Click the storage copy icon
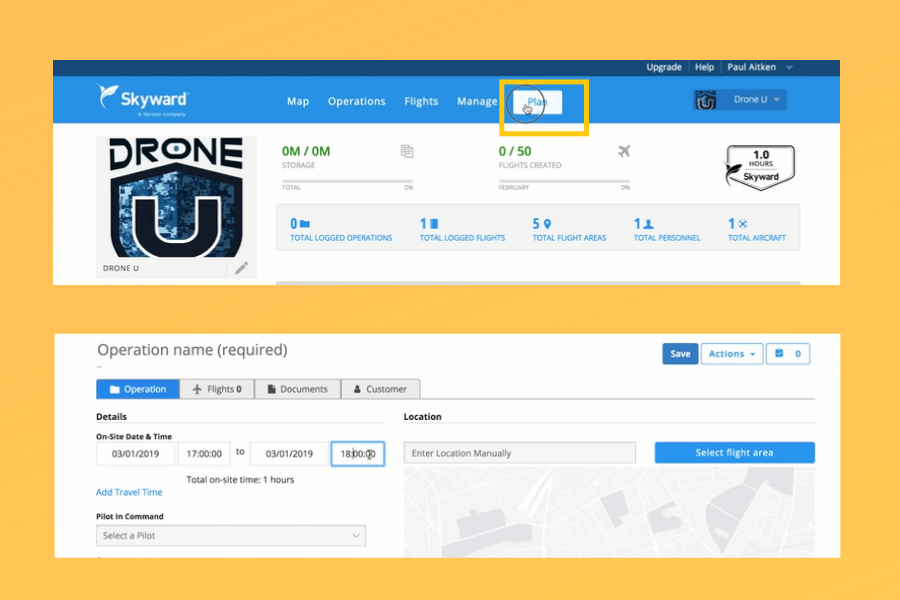The image size is (900, 600). 407,151
